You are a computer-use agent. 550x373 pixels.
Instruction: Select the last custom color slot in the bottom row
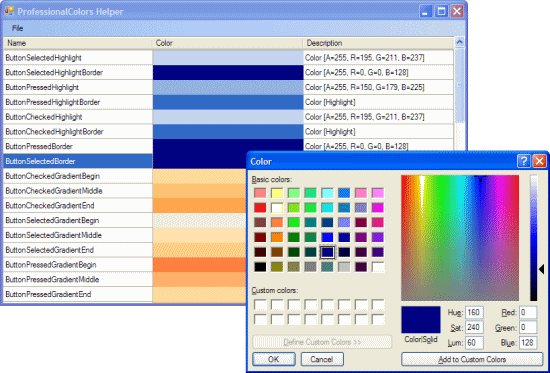(x=378, y=320)
